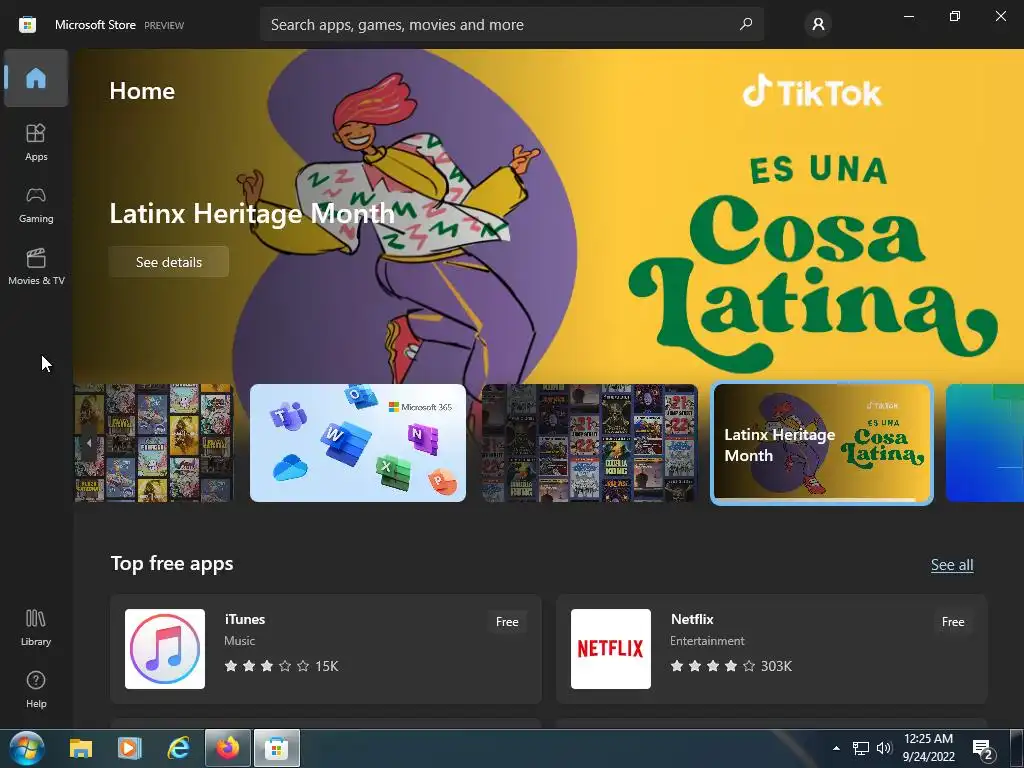Click the Netflix star rating 303K
Screen dimensions: 1024x768
click(731, 666)
